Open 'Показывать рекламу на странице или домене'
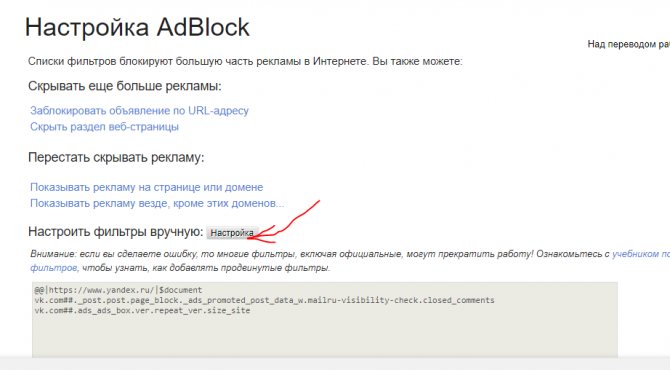Screen dimensions: 670x370 coord(147,187)
